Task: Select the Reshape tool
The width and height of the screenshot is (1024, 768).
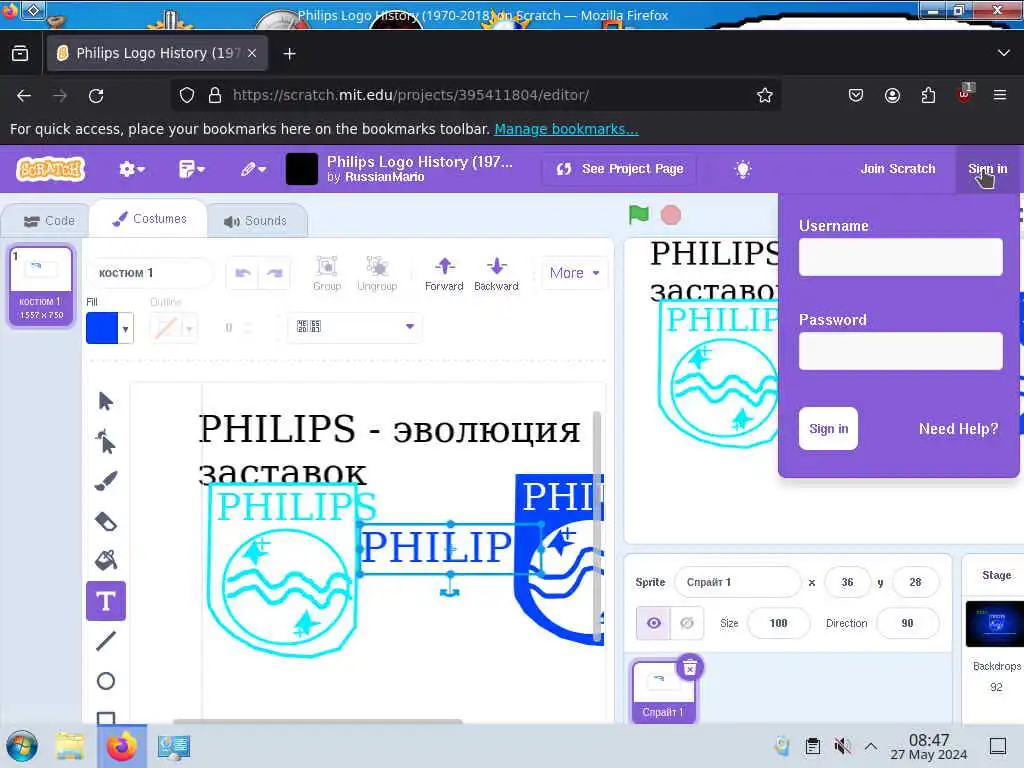Action: pos(105,442)
